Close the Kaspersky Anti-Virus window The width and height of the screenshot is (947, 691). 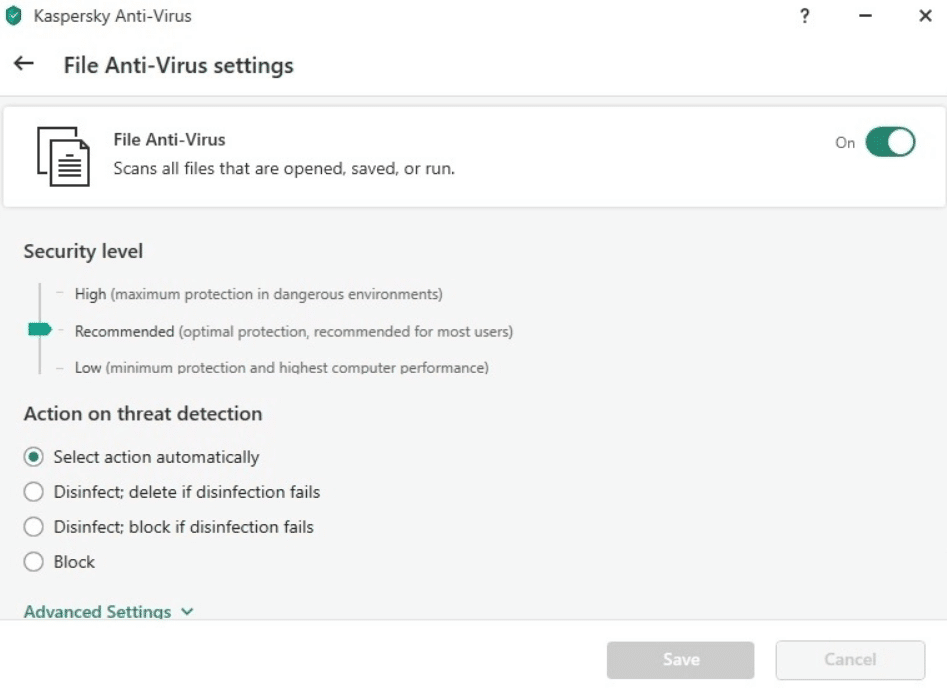click(925, 16)
